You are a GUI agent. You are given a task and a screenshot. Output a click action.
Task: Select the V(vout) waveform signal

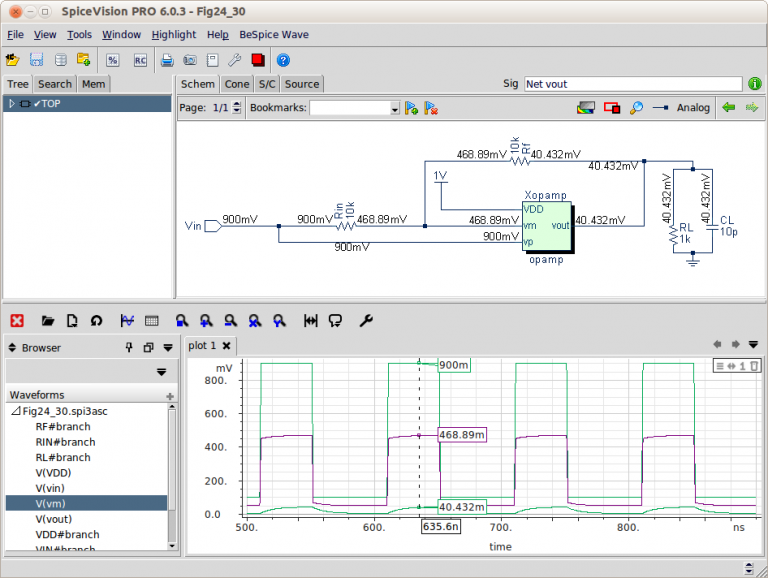coord(54,519)
